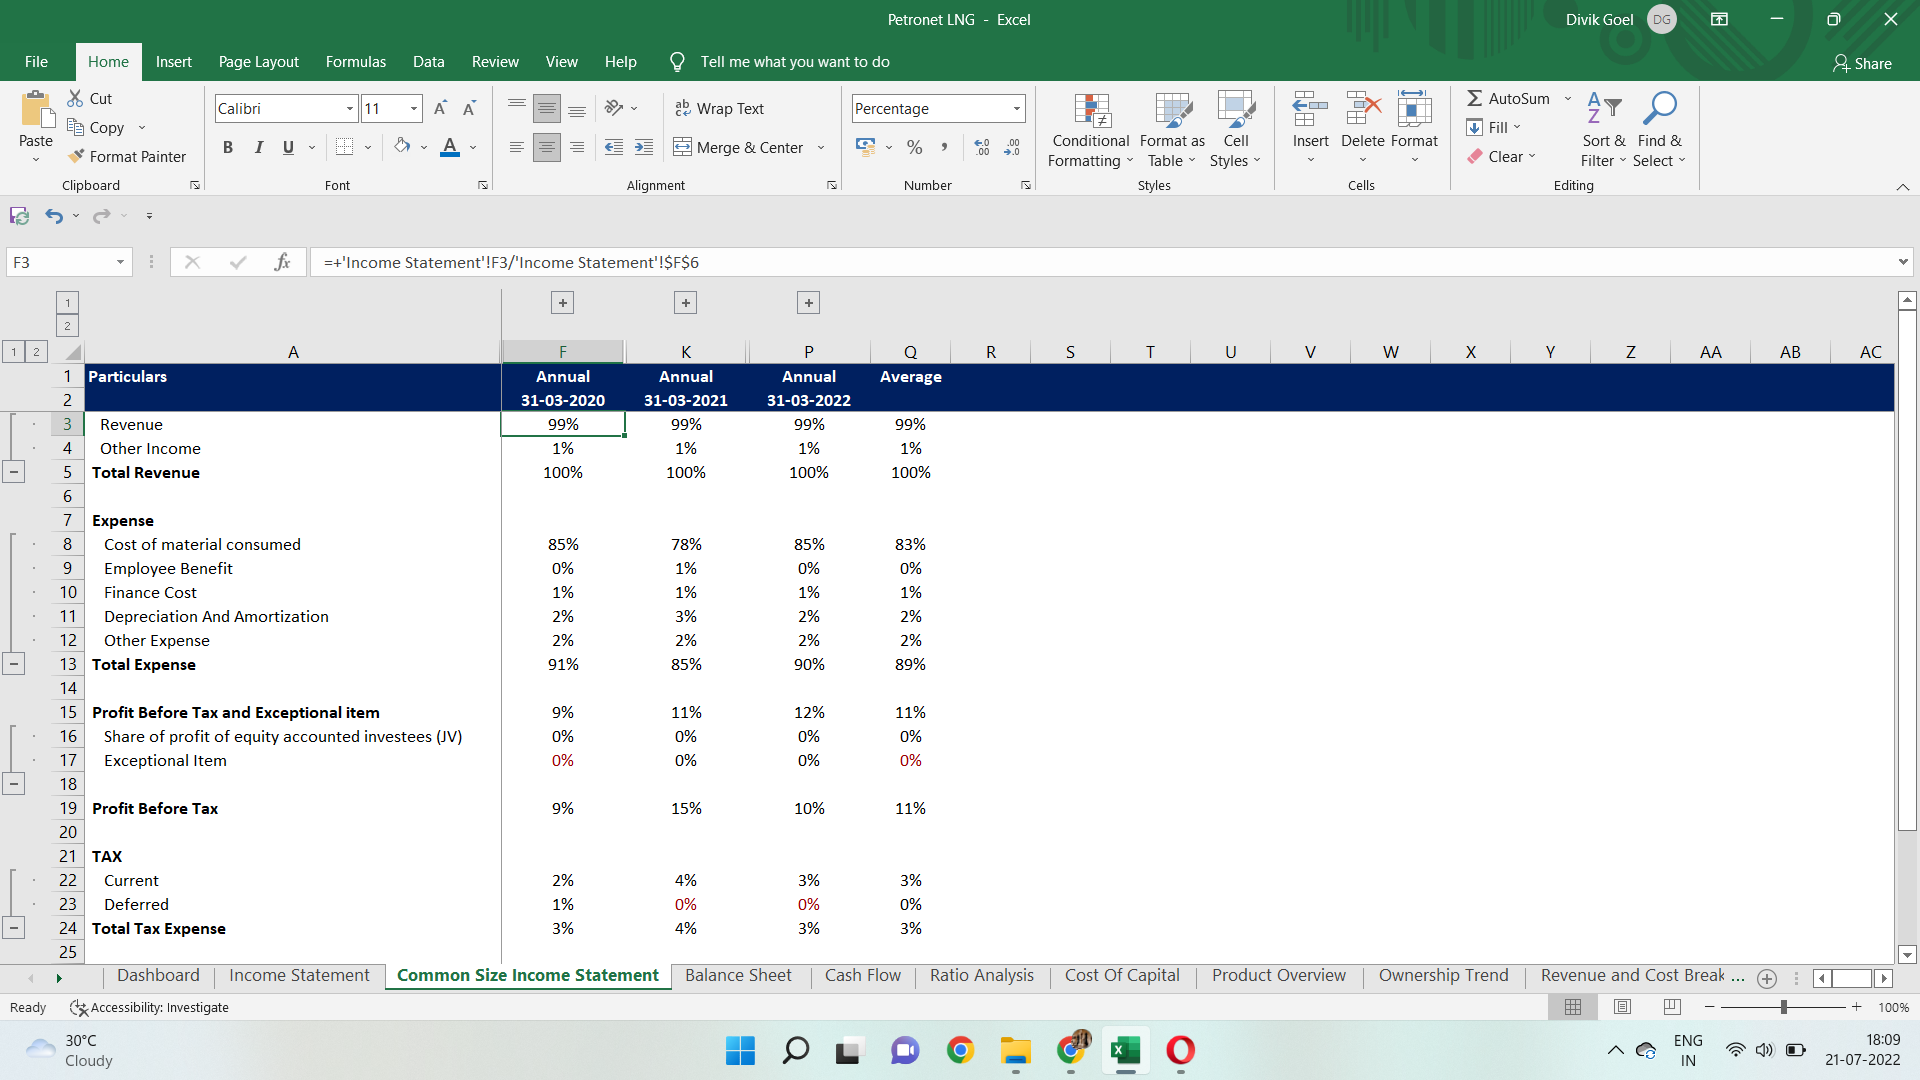
Task: Toggle Underline formatting
Action: (x=288, y=147)
